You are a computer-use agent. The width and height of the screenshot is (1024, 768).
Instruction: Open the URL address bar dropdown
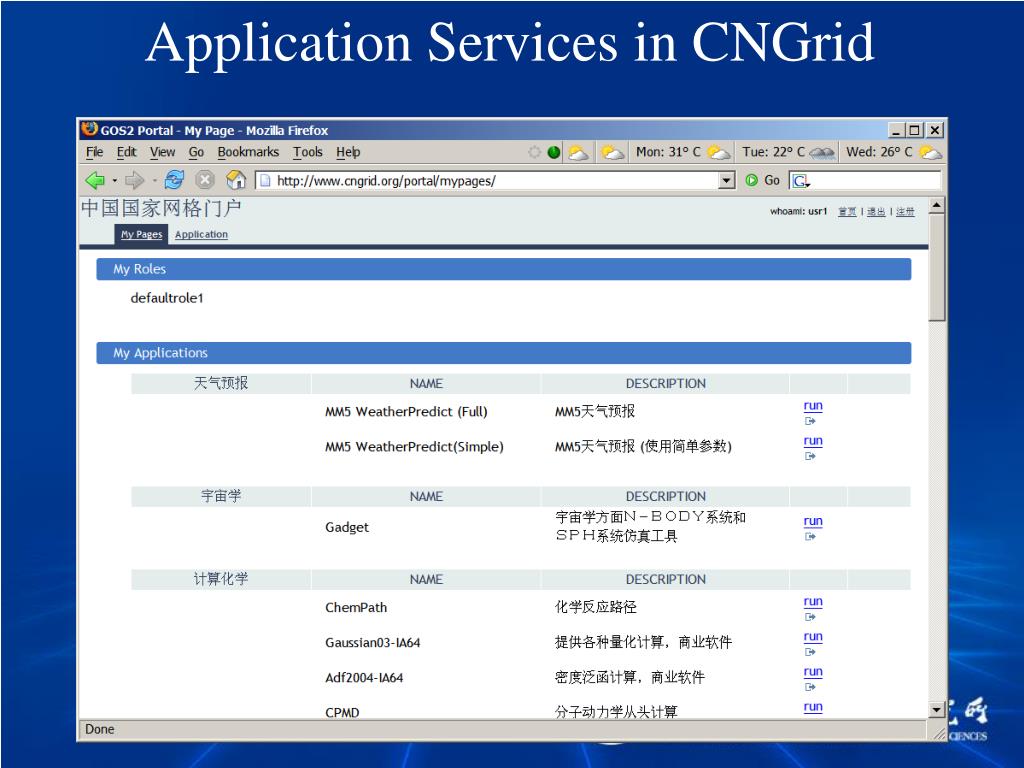click(726, 180)
